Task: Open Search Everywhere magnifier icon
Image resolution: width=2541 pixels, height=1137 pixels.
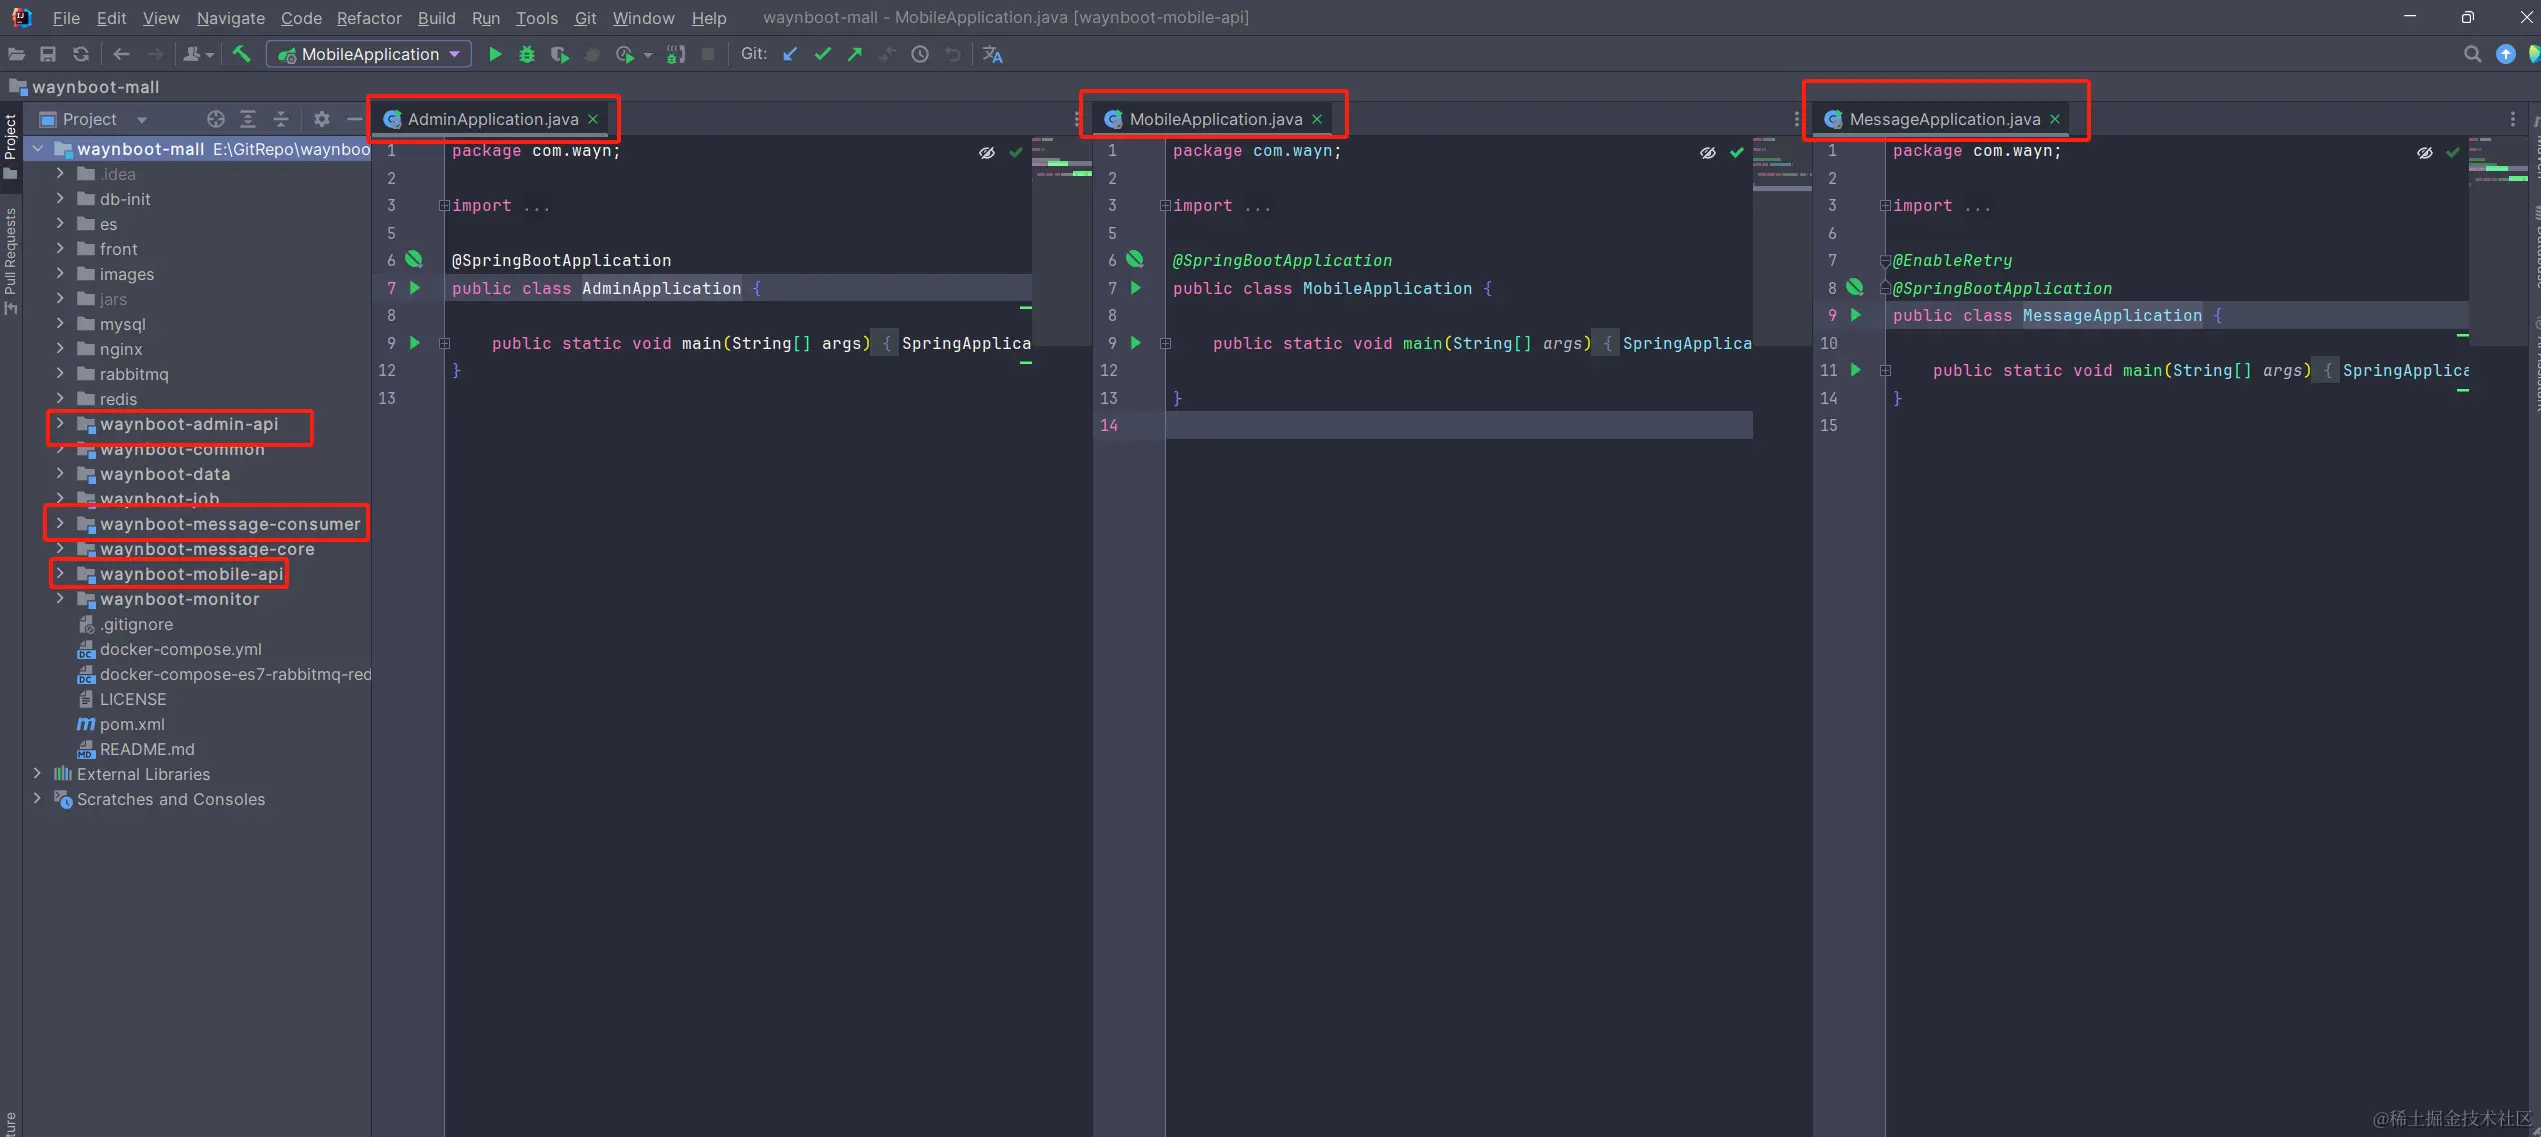Action: (x=2472, y=54)
